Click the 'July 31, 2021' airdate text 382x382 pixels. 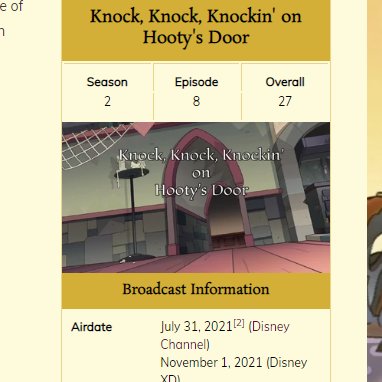[x=196, y=327]
